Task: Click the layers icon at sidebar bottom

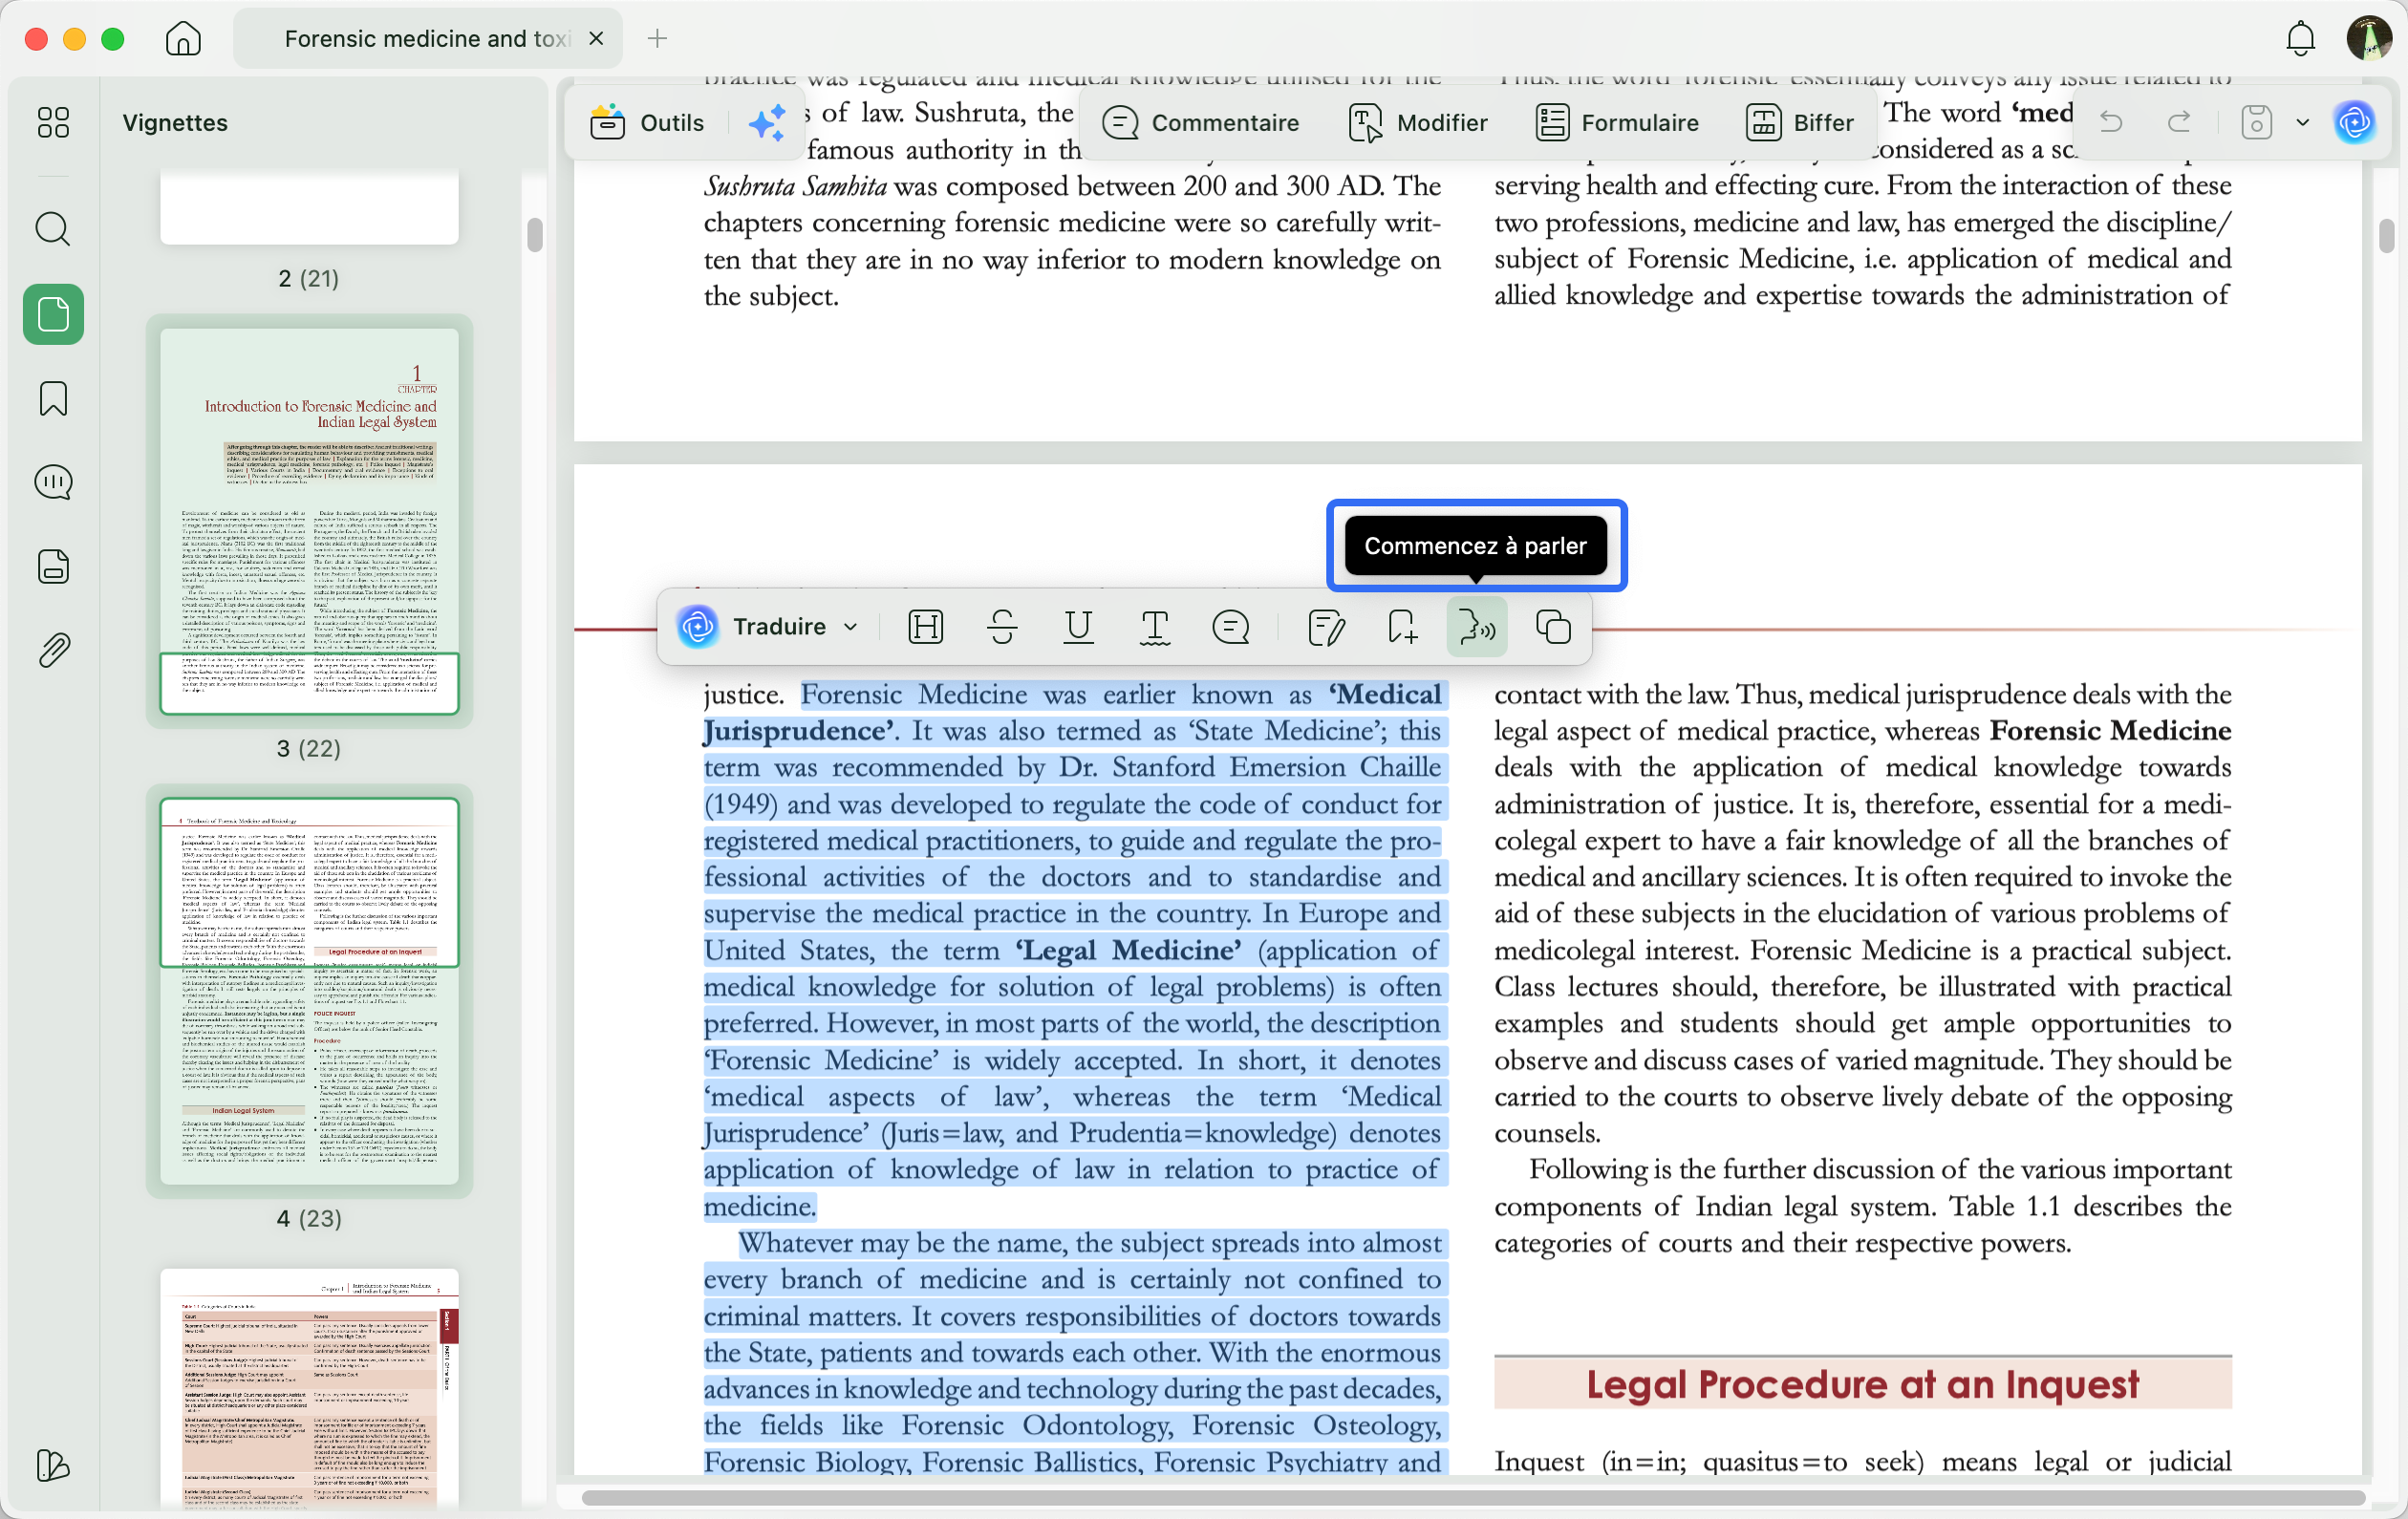Action: (x=53, y=1466)
